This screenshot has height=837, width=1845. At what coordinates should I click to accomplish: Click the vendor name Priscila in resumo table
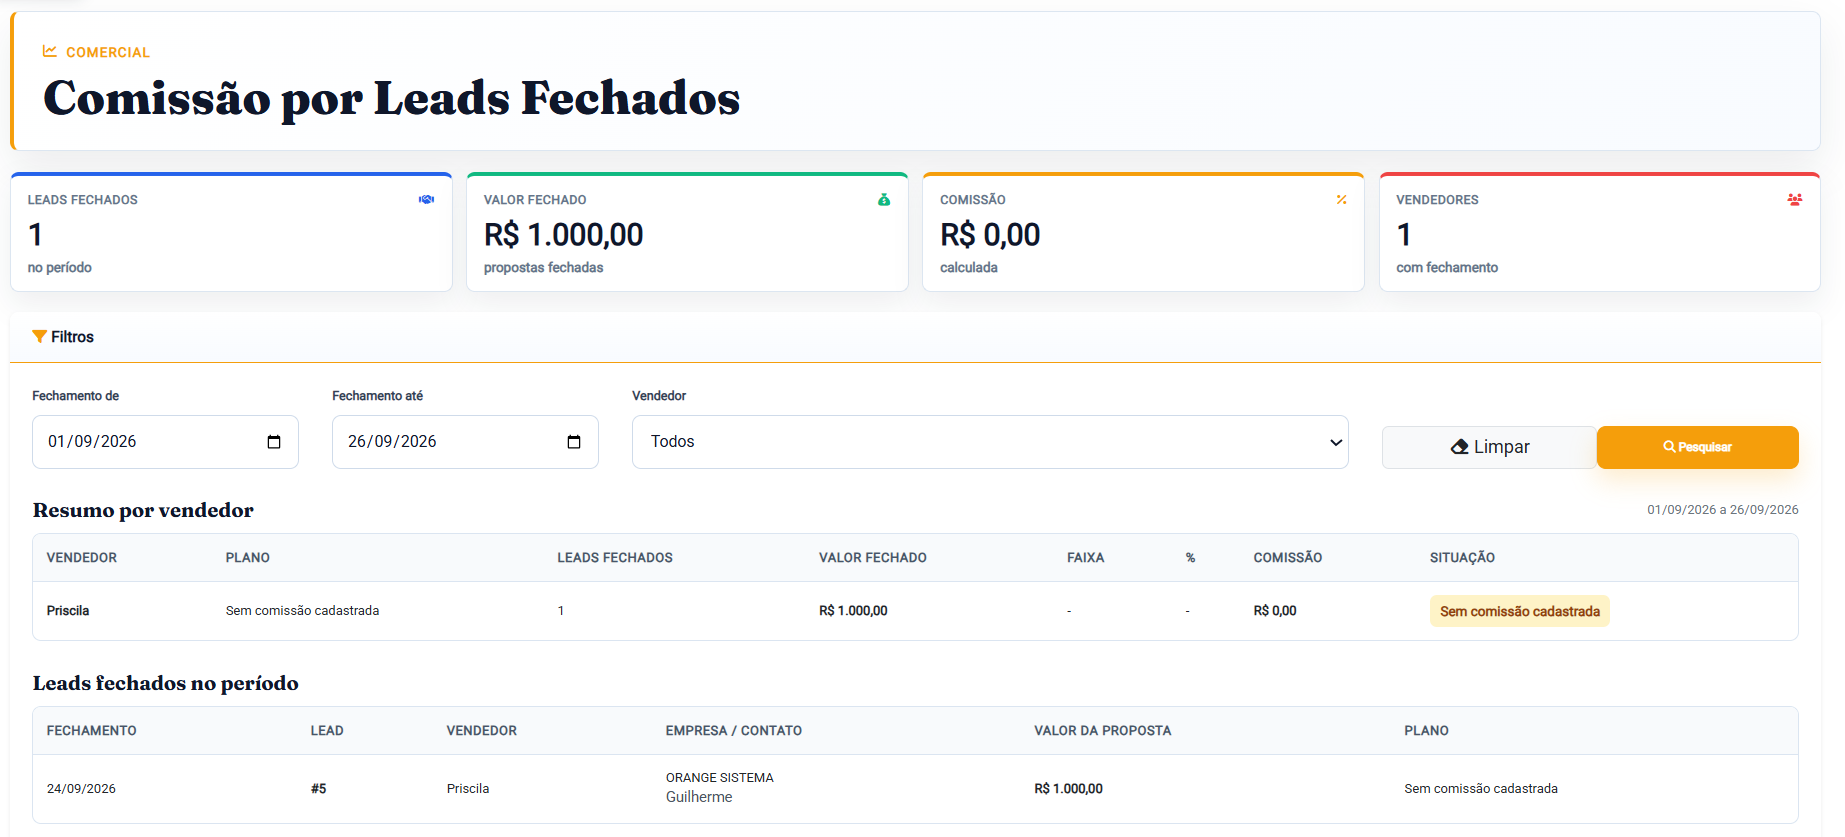[x=68, y=611]
